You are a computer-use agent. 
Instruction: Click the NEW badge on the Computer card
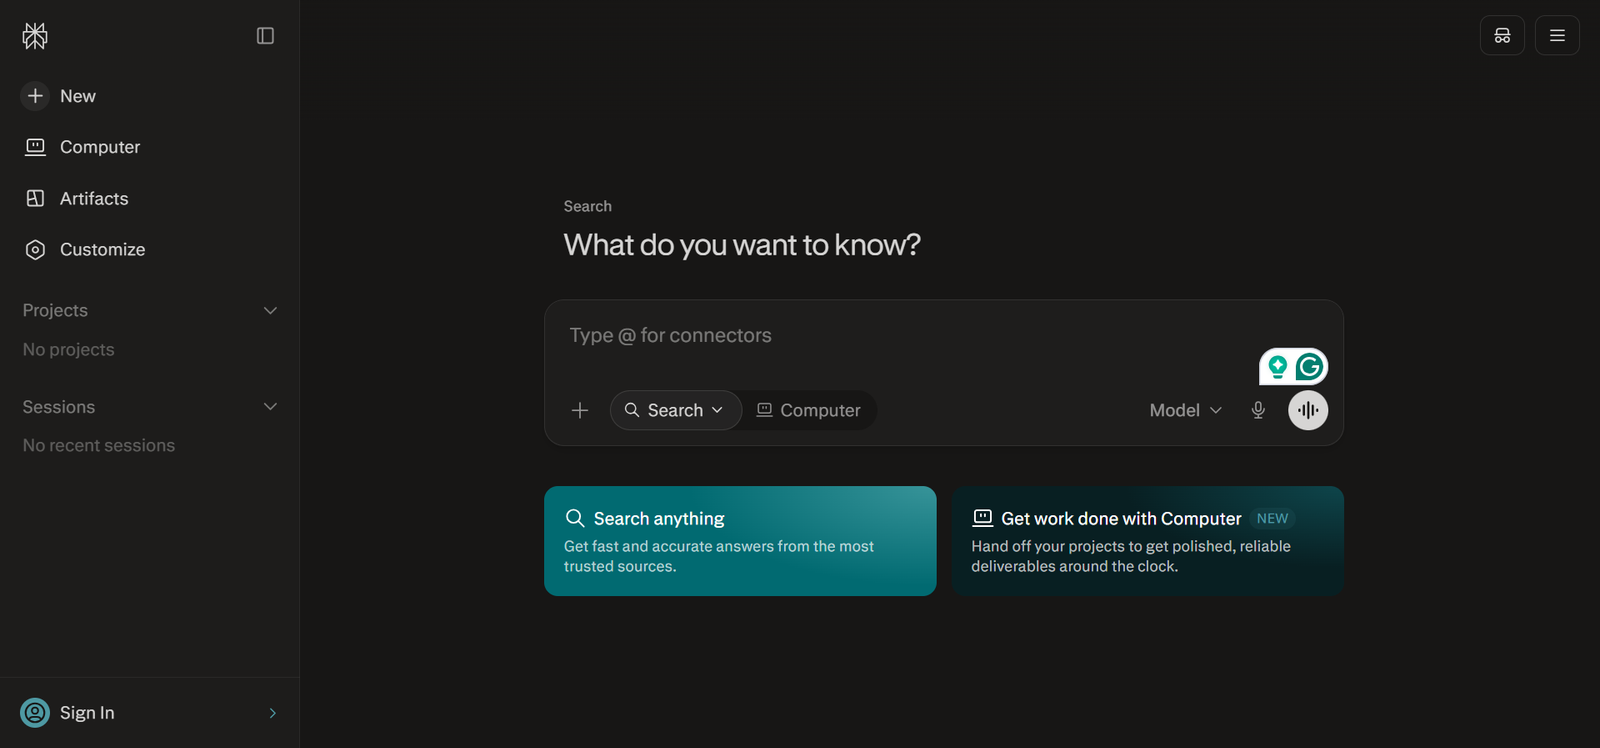pyautogui.click(x=1272, y=519)
